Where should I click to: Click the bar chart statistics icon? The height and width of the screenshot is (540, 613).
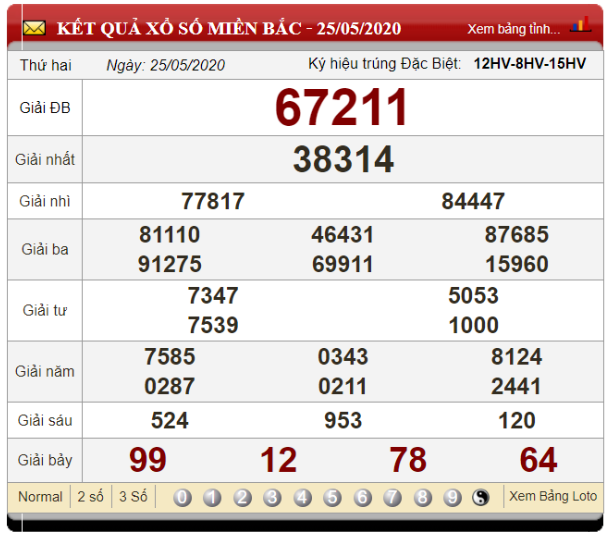point(579,26)
